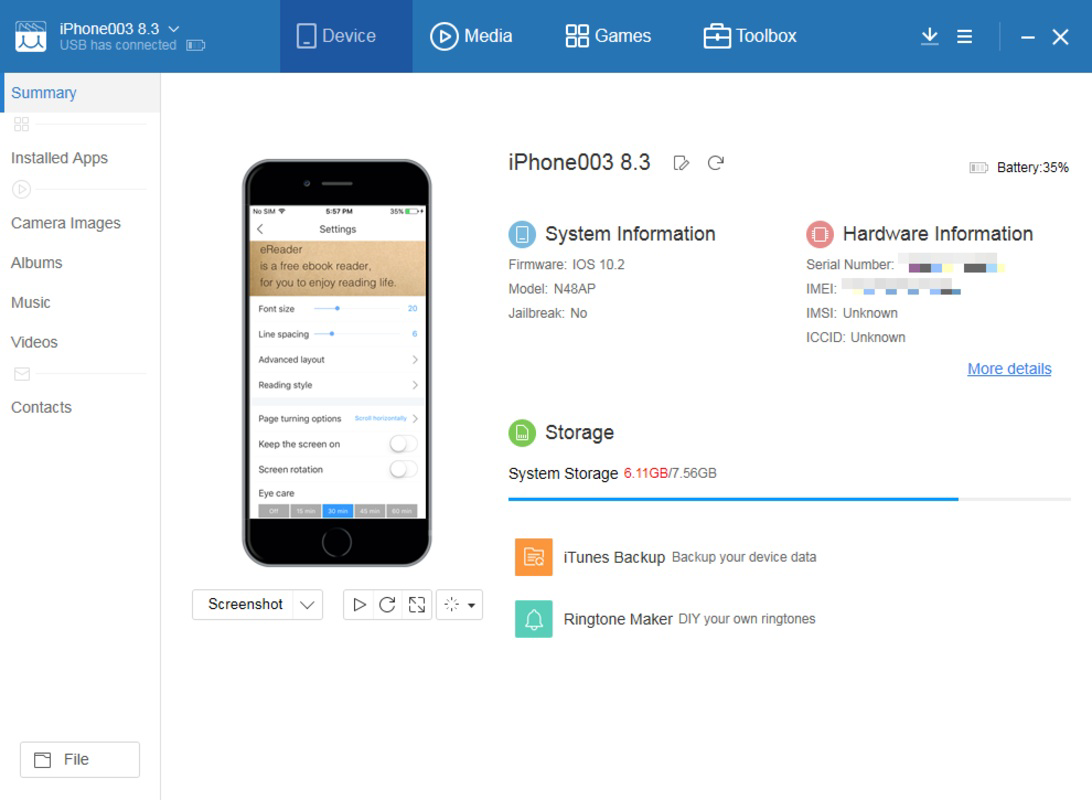Click the 'IMSI: Unknown' text

852,313
